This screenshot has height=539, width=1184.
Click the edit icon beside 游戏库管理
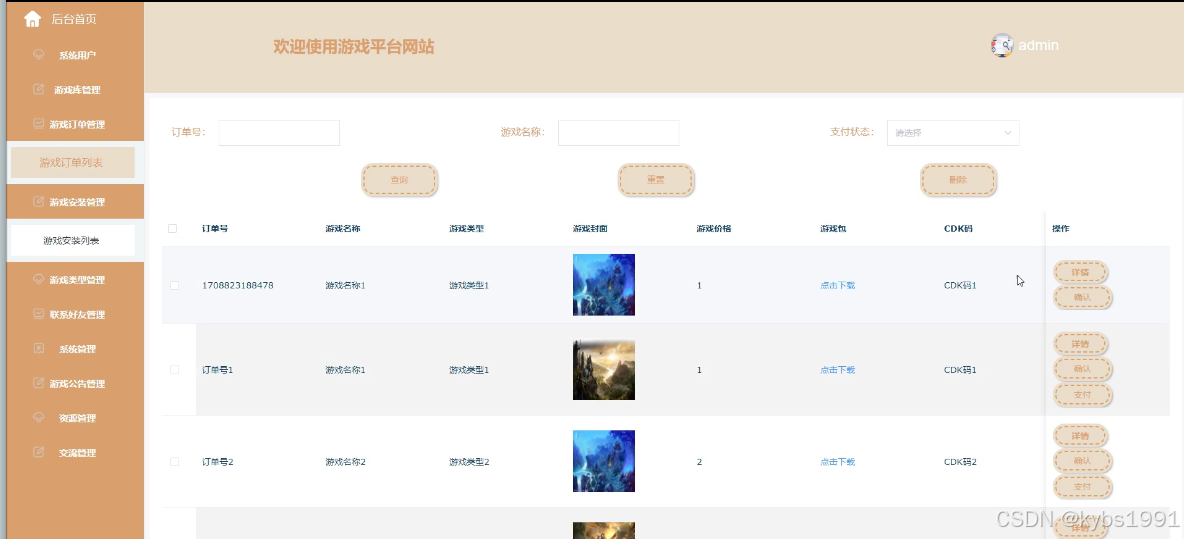point(39,89)
